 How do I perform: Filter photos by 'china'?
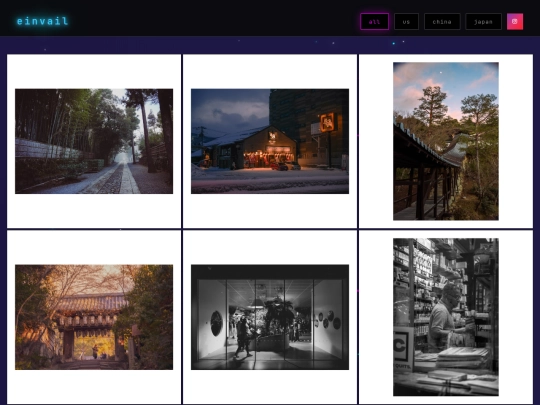[x=442, y=22]
